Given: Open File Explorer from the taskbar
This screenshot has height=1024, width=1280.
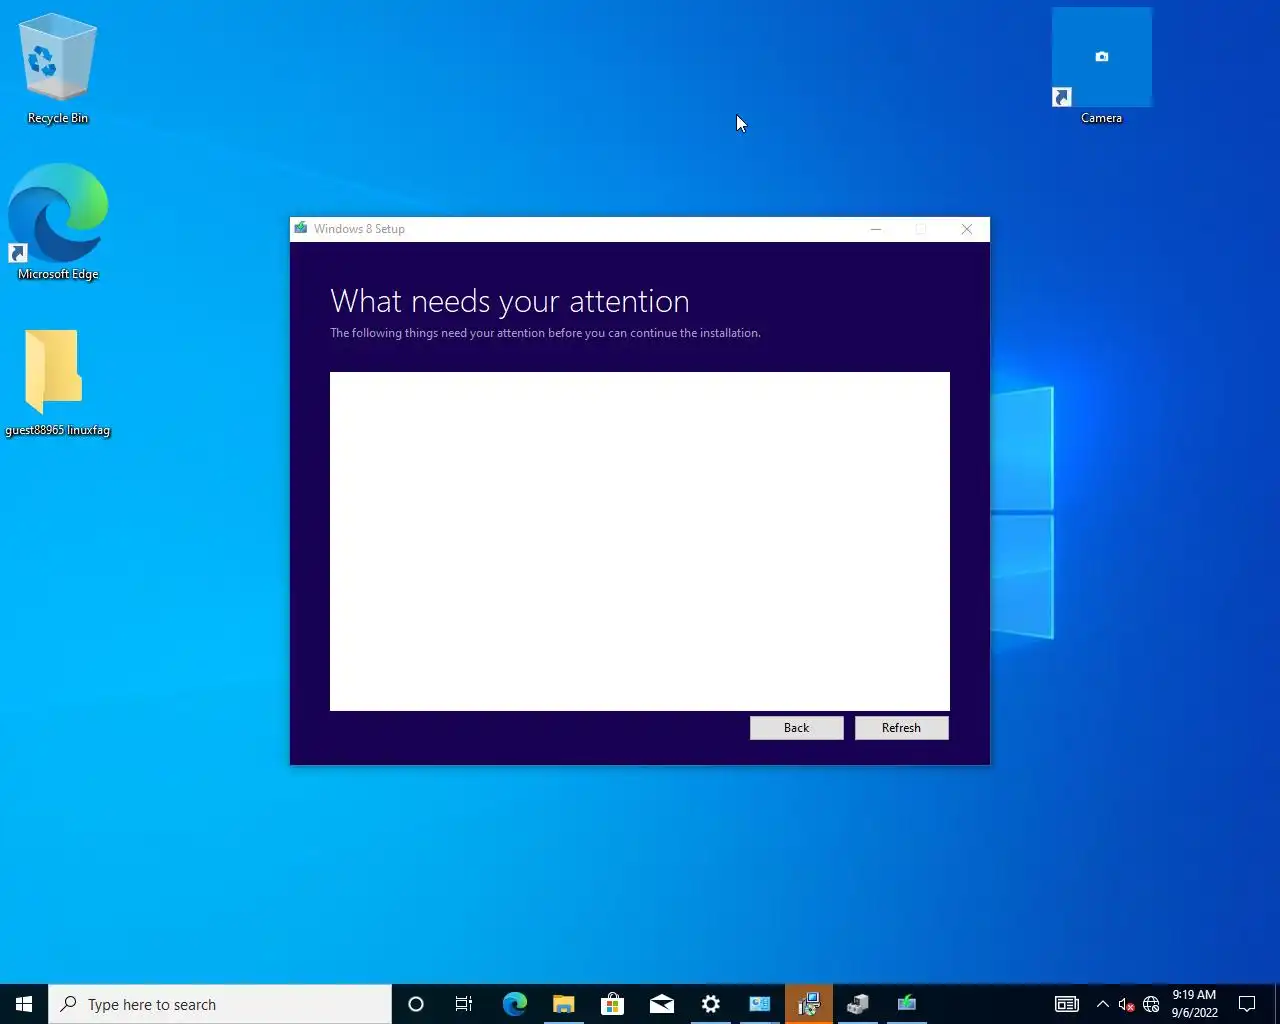Looking at the screenshot, I should click(563, 1004).
